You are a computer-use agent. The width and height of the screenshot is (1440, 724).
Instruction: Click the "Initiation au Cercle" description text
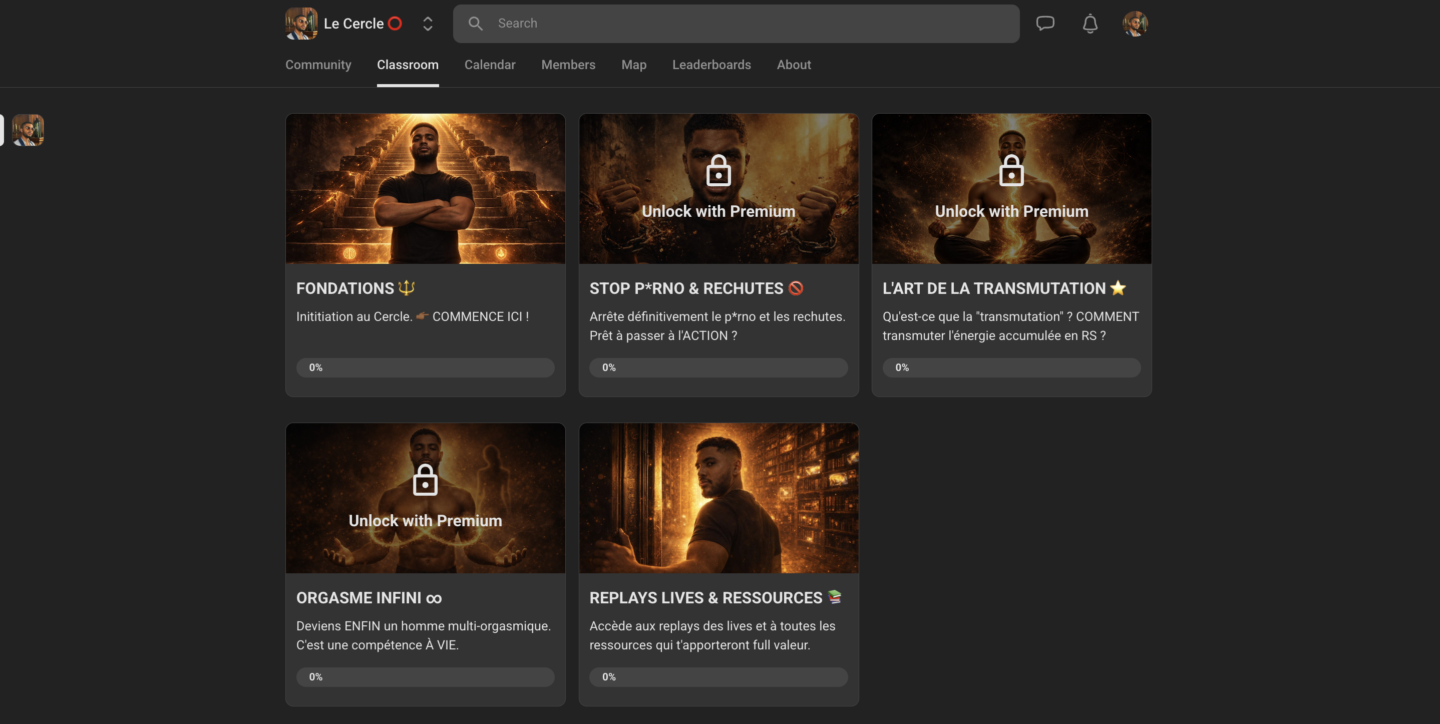coord(412,317)
